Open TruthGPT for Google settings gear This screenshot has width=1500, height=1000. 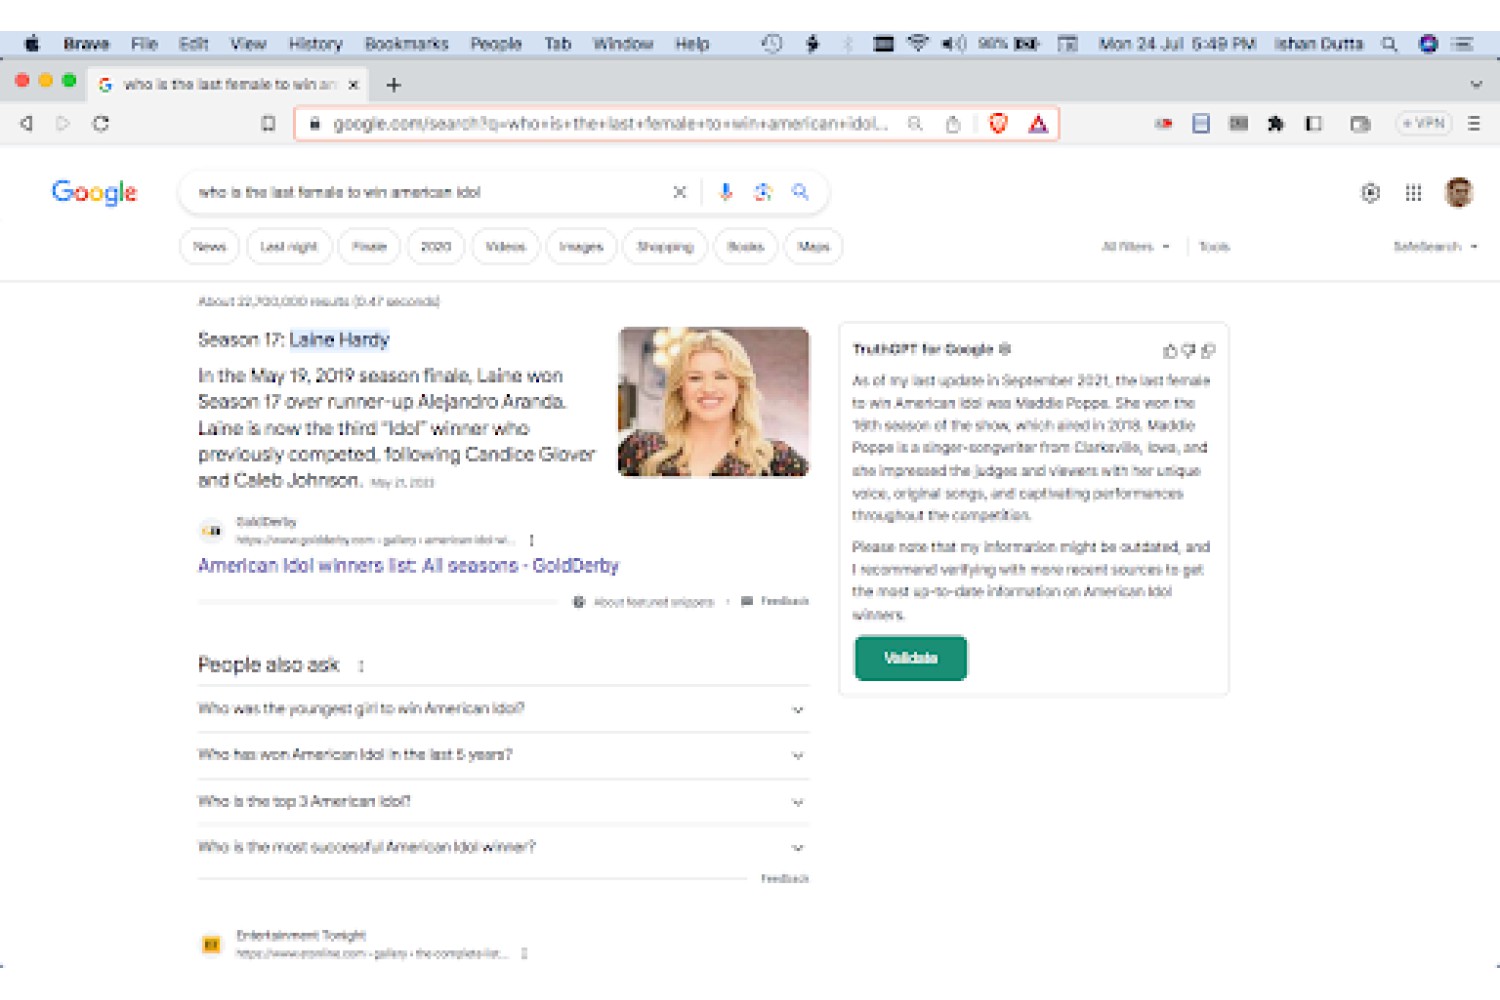(x=1005, y=349)
